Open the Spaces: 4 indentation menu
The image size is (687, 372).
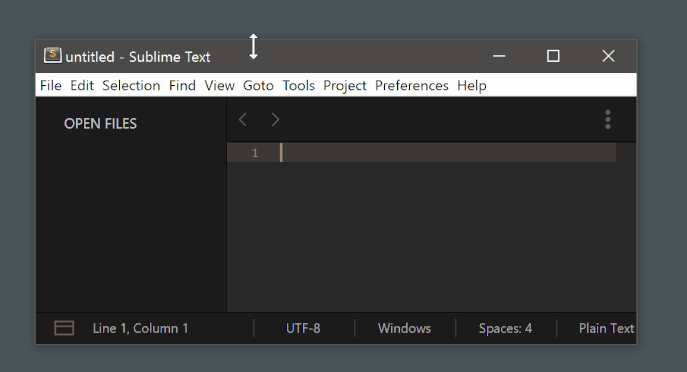(505, 328)
